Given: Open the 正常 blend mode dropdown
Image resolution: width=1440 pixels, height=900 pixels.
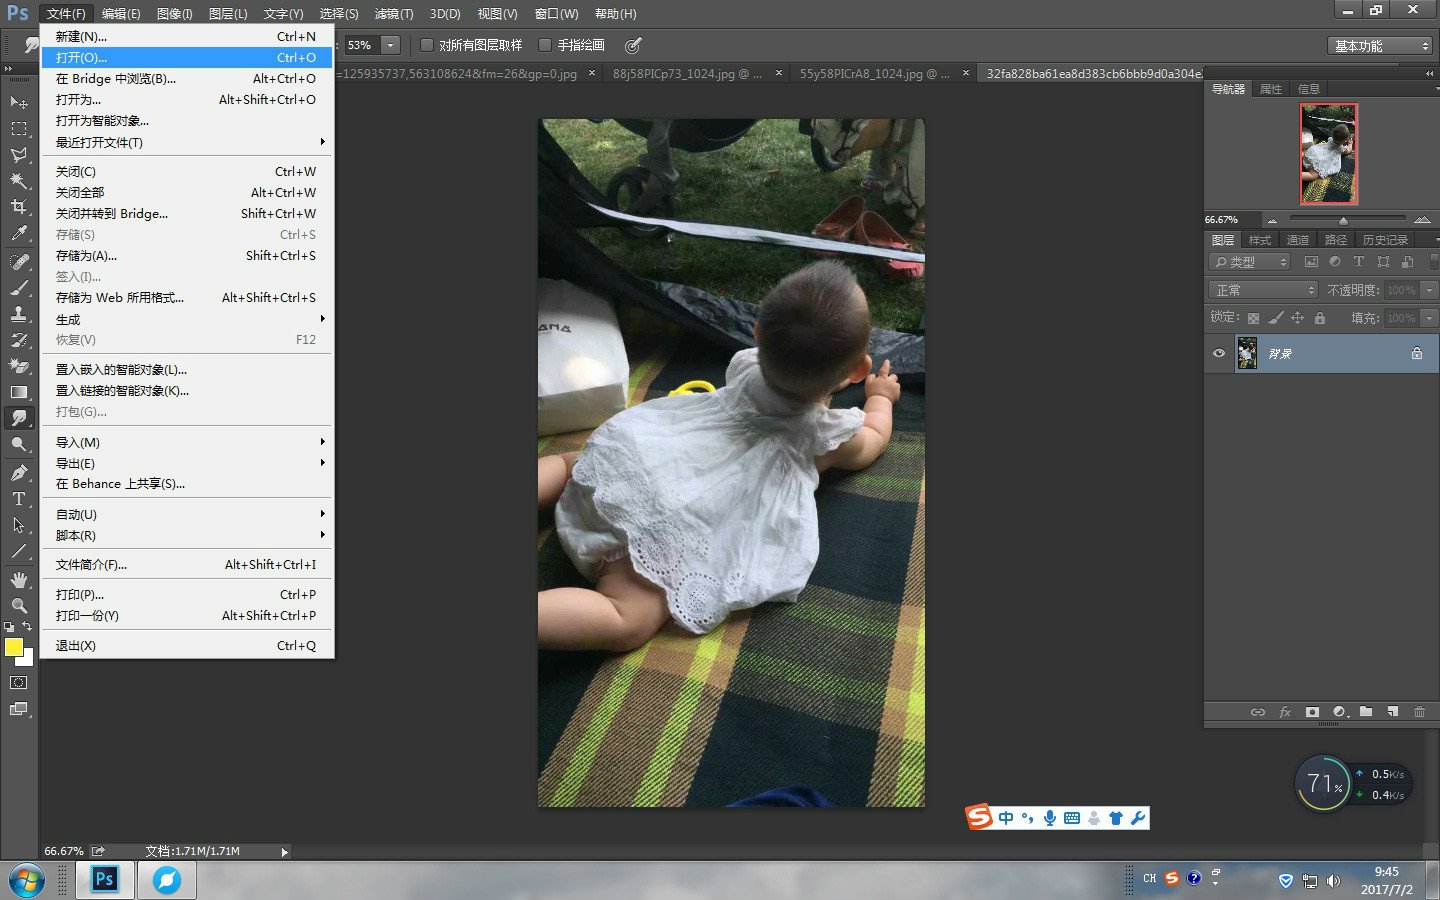Looking at the screenshot, I should (1264, 290).
